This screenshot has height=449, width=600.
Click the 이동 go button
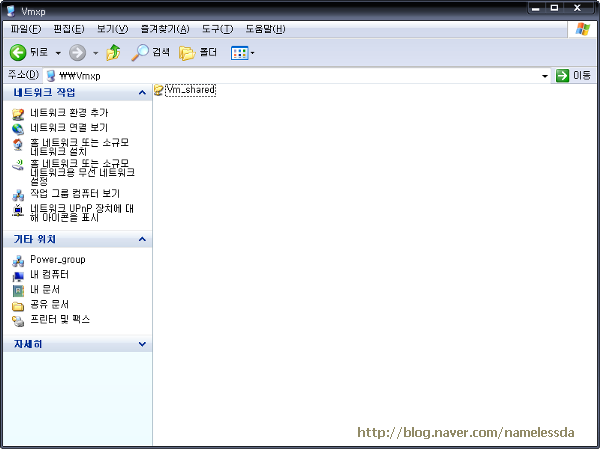coord(573,75)
